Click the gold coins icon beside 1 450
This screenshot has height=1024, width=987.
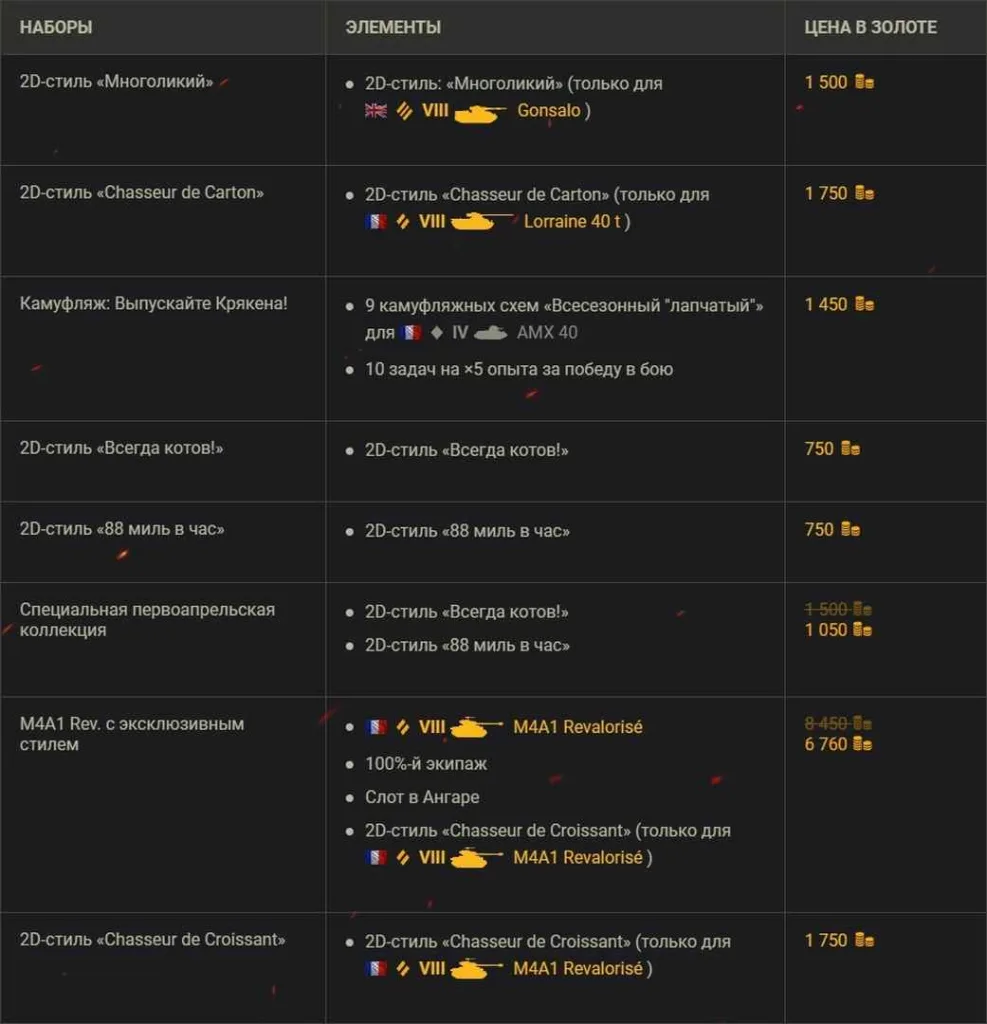[864, 304]
